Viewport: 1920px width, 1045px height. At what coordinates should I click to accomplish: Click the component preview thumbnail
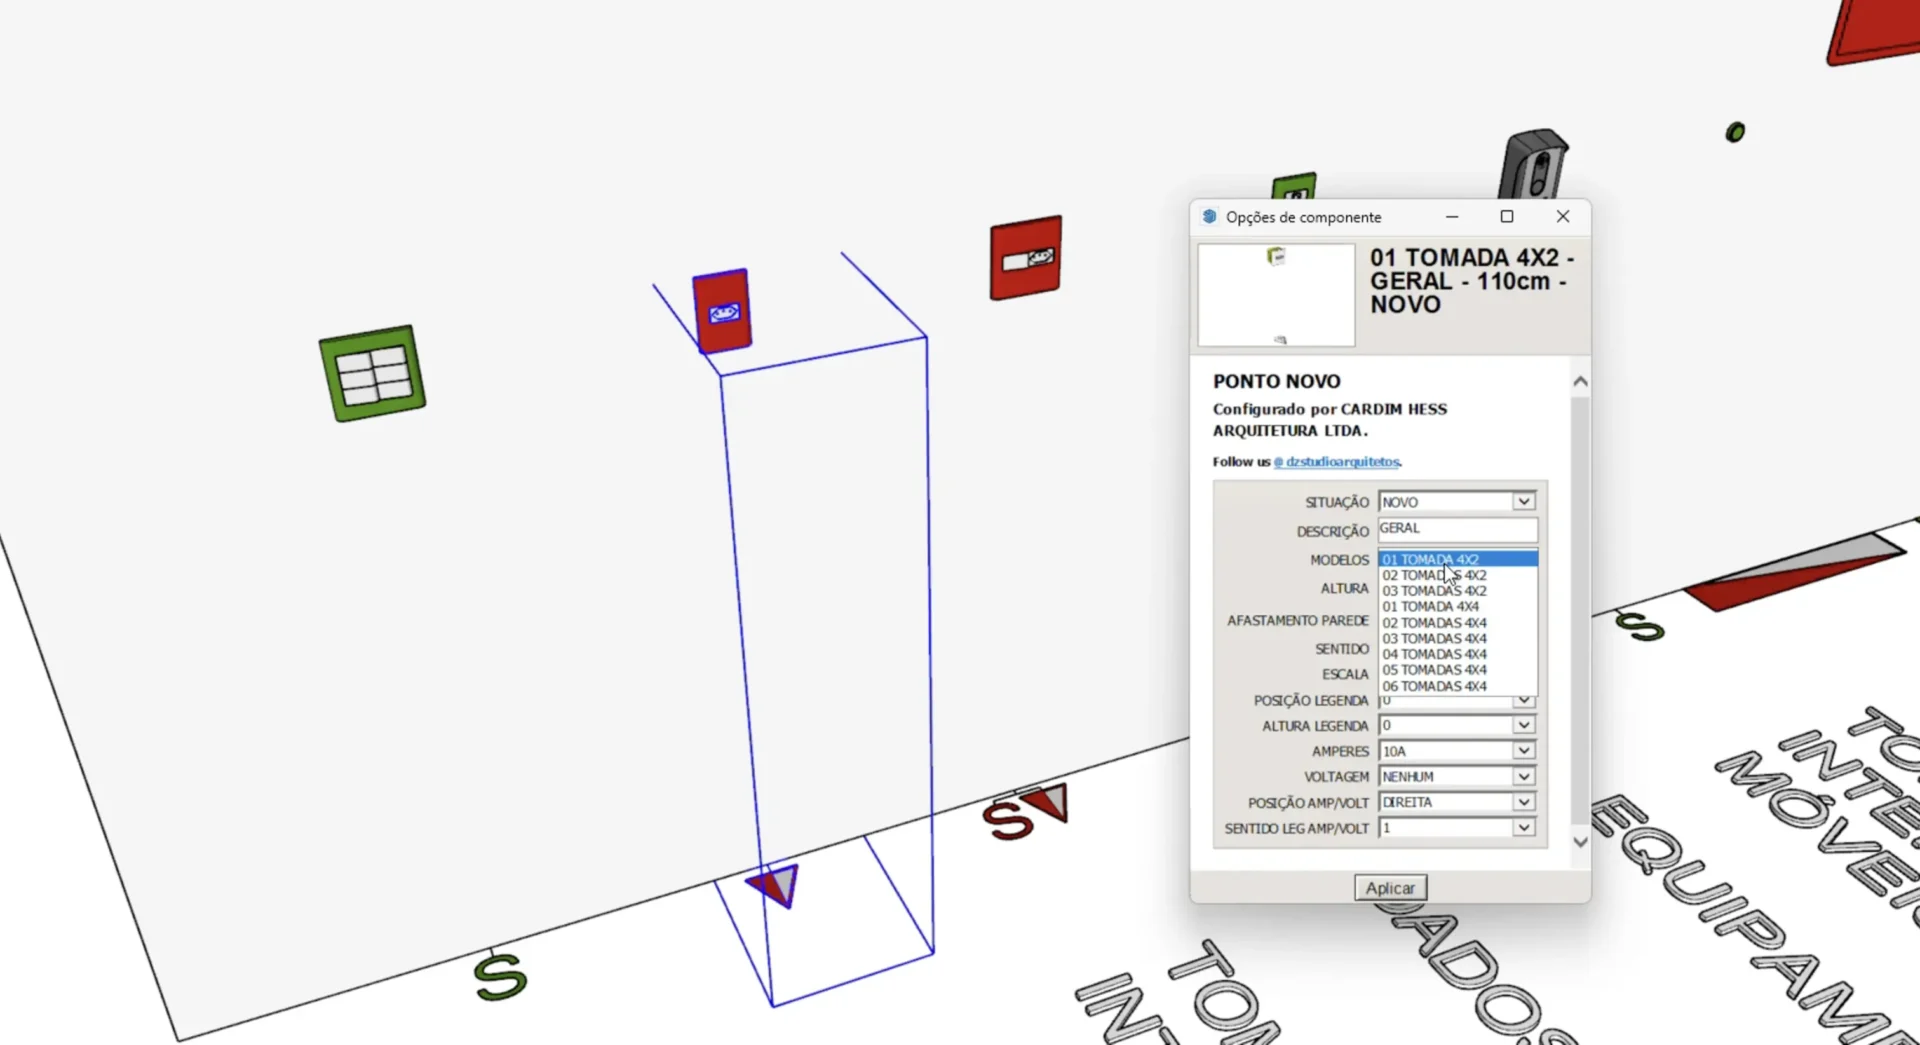1276,295
